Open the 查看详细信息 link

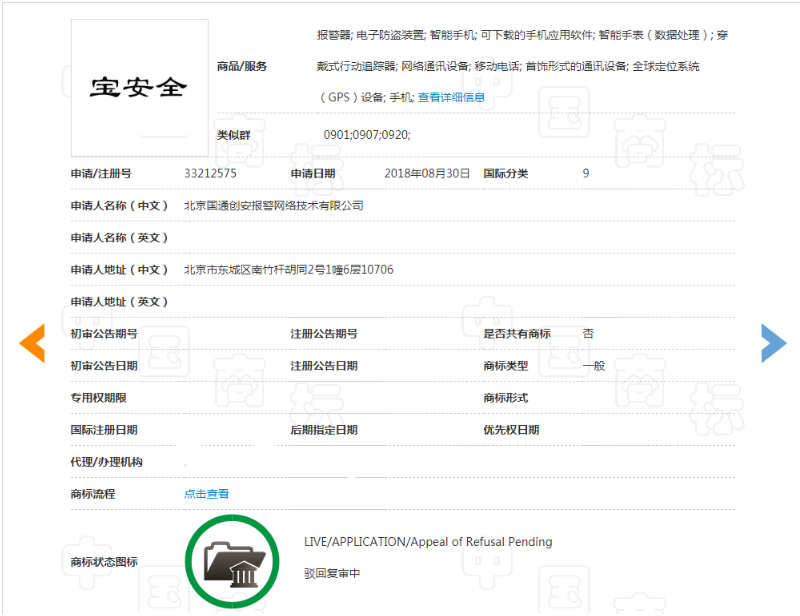(451, 97)
